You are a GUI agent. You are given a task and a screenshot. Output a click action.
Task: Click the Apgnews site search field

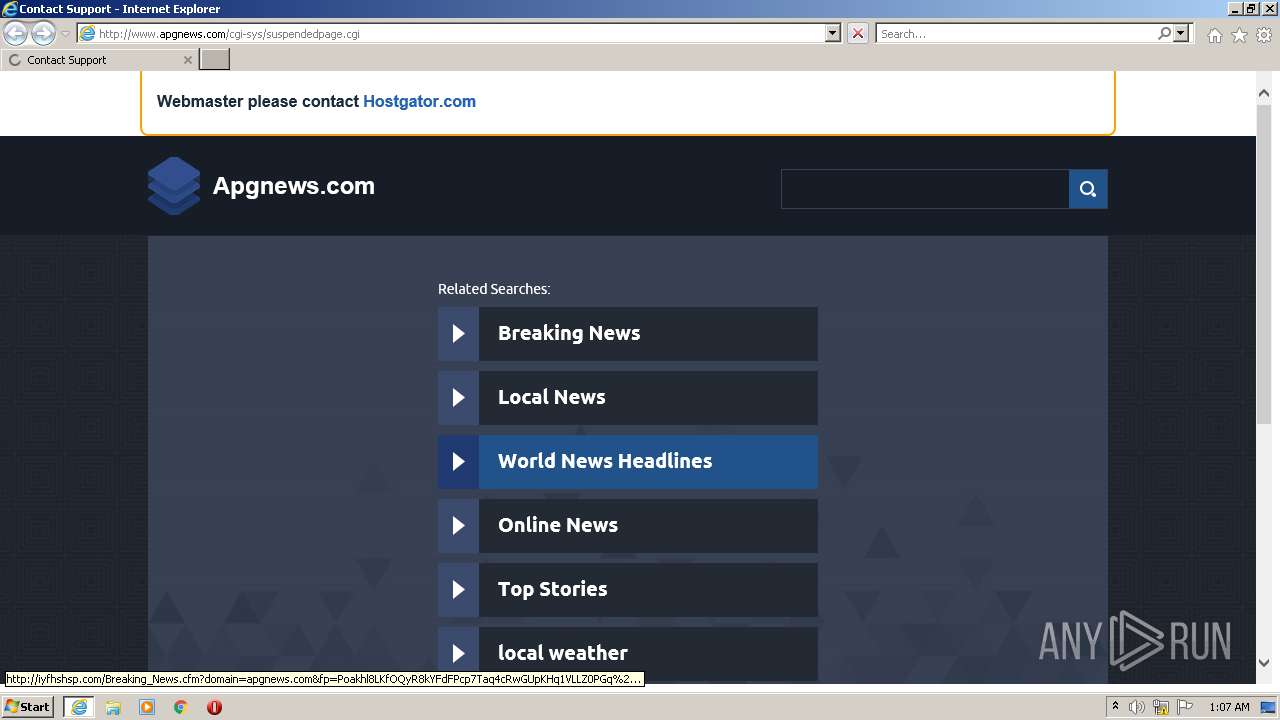click(x=925, y=189)
